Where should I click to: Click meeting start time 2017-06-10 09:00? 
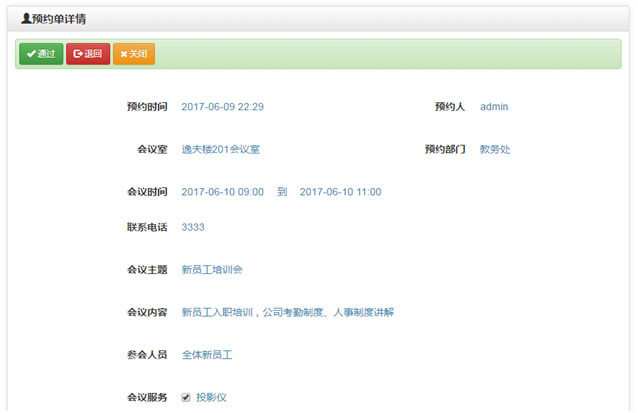tap(222, 192)
